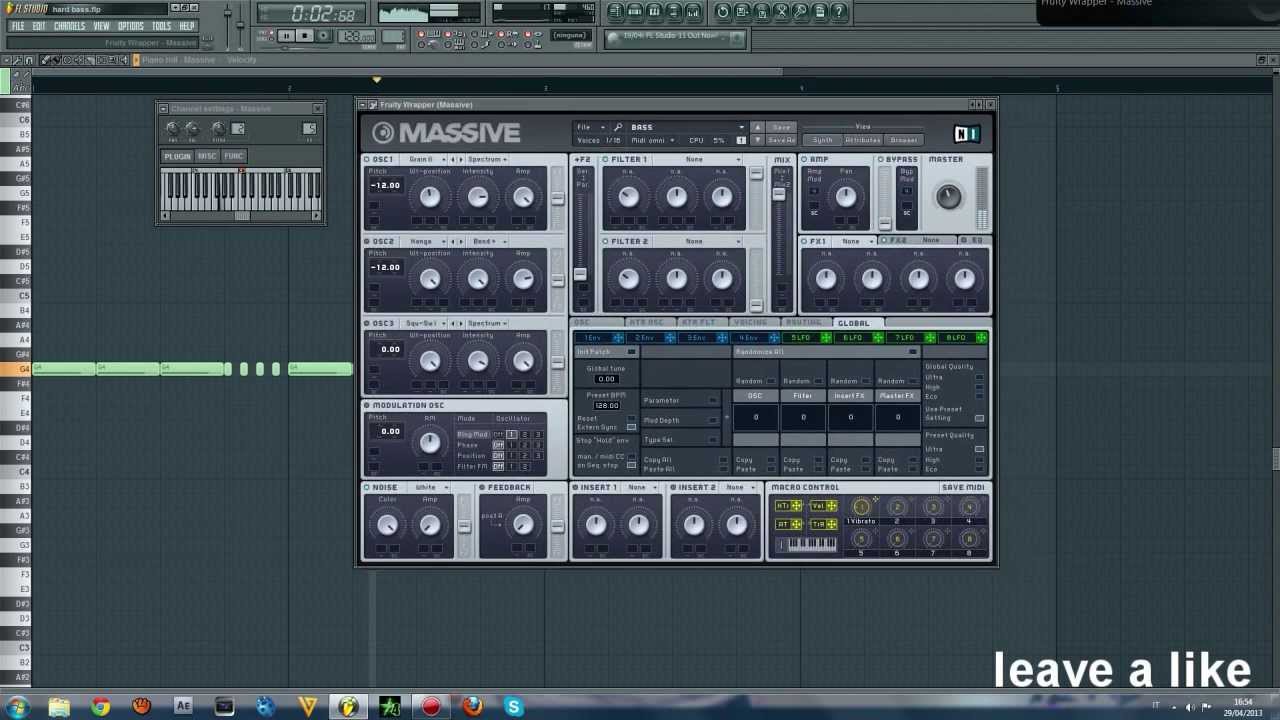Click the macro control knob 2
Screen dimensions: 1280x720
pyautogui.click(x=897, y=508)
